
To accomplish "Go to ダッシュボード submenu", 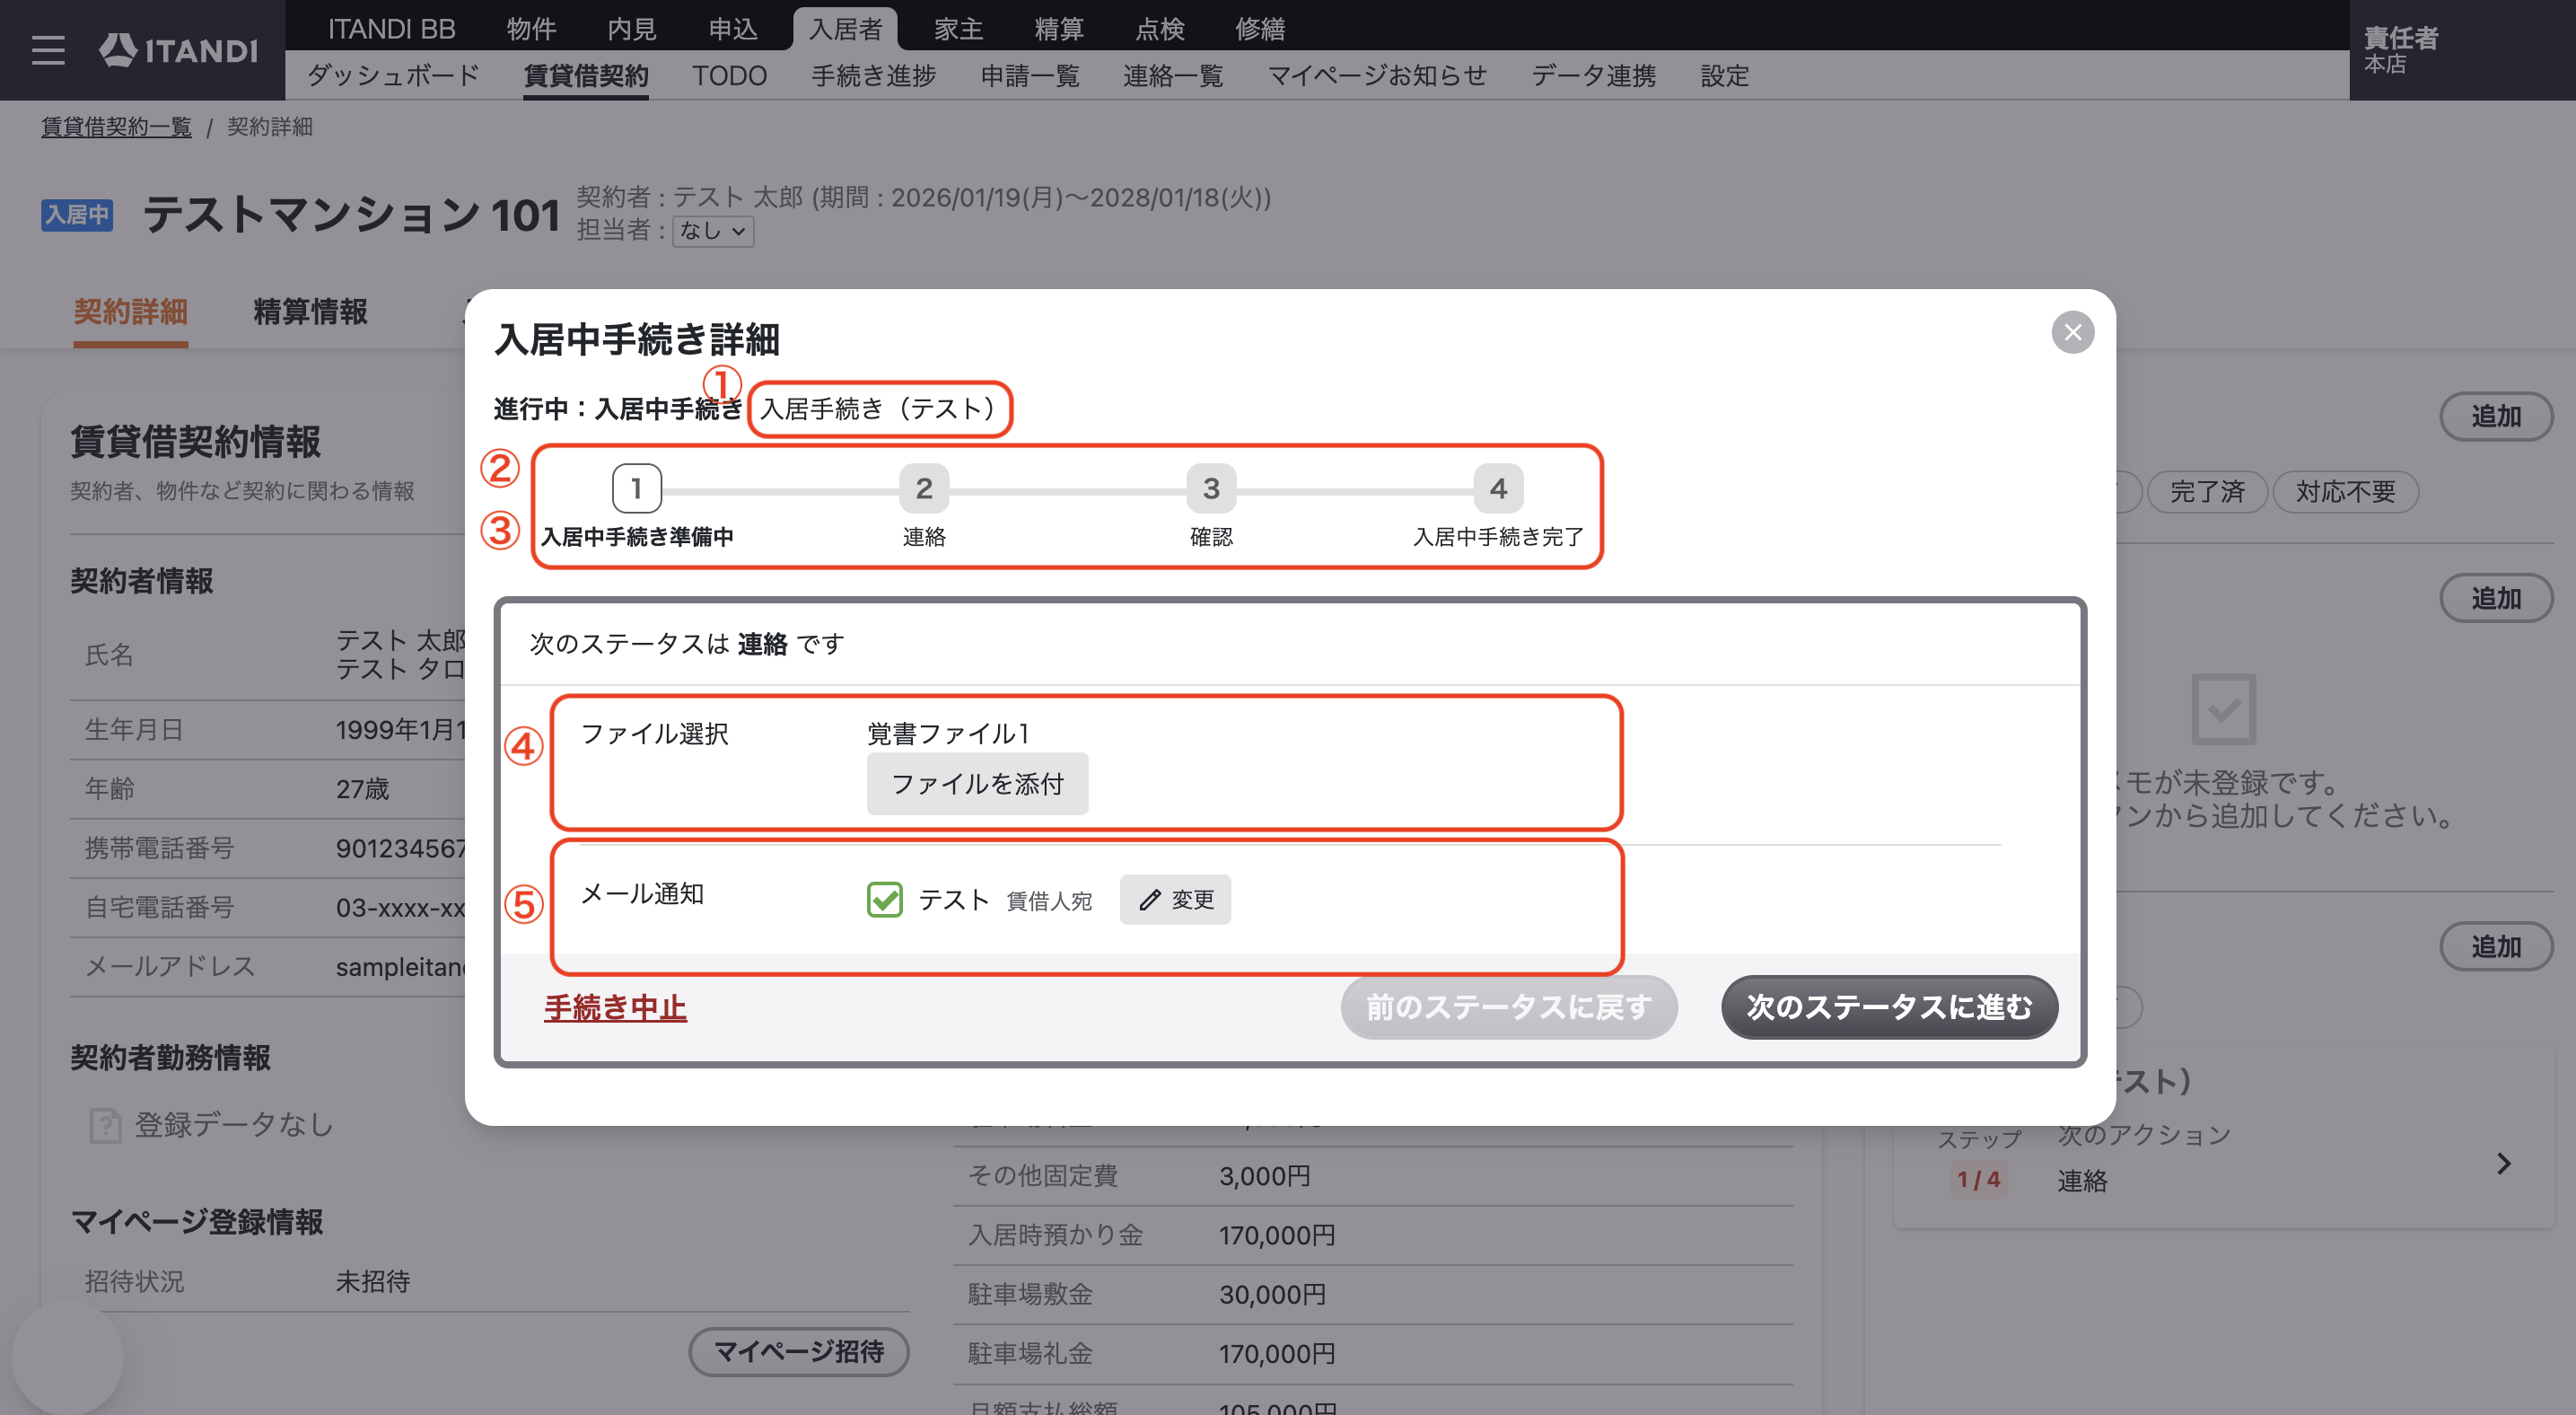I will pos(393,76).
